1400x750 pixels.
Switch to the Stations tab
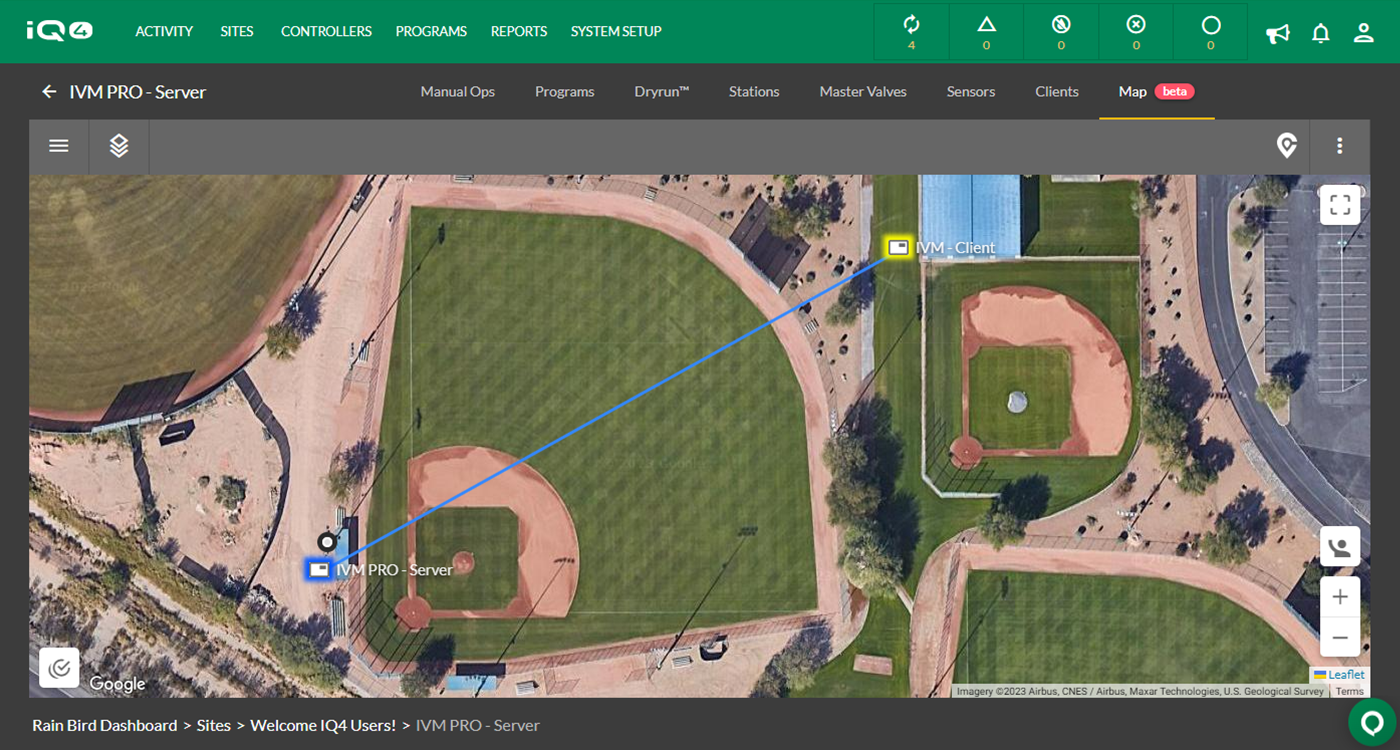[754, 92]
